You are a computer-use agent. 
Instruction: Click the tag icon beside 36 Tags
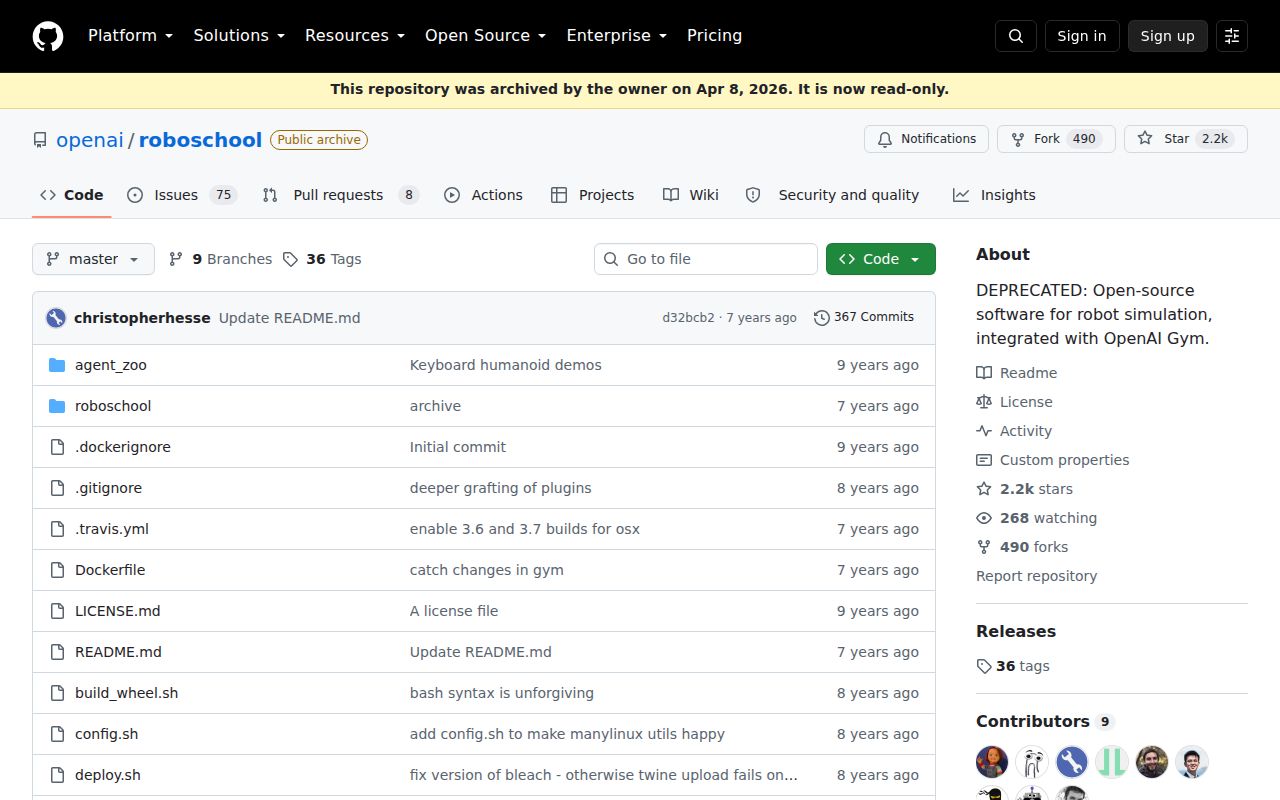coord(290,259)
